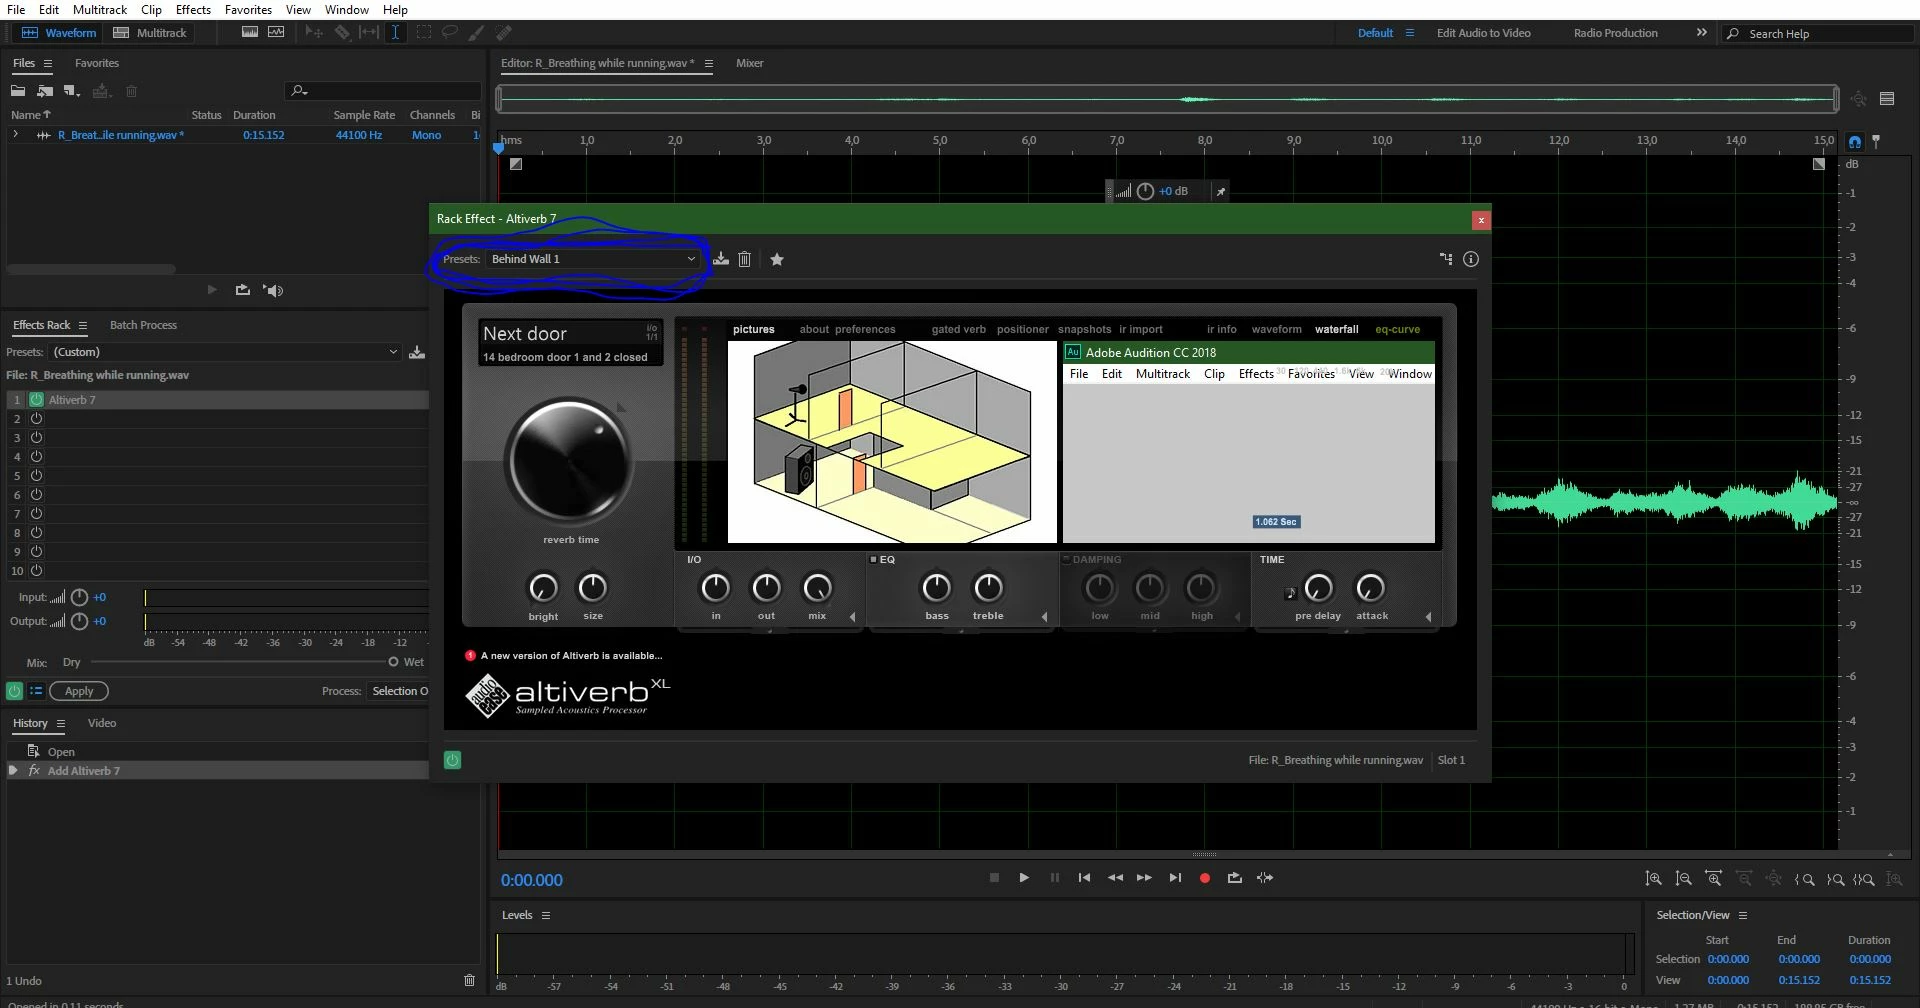This screenshot has height=1008, width=1920.
Task: Click the Open File folder icon
Action: point(18,91)
